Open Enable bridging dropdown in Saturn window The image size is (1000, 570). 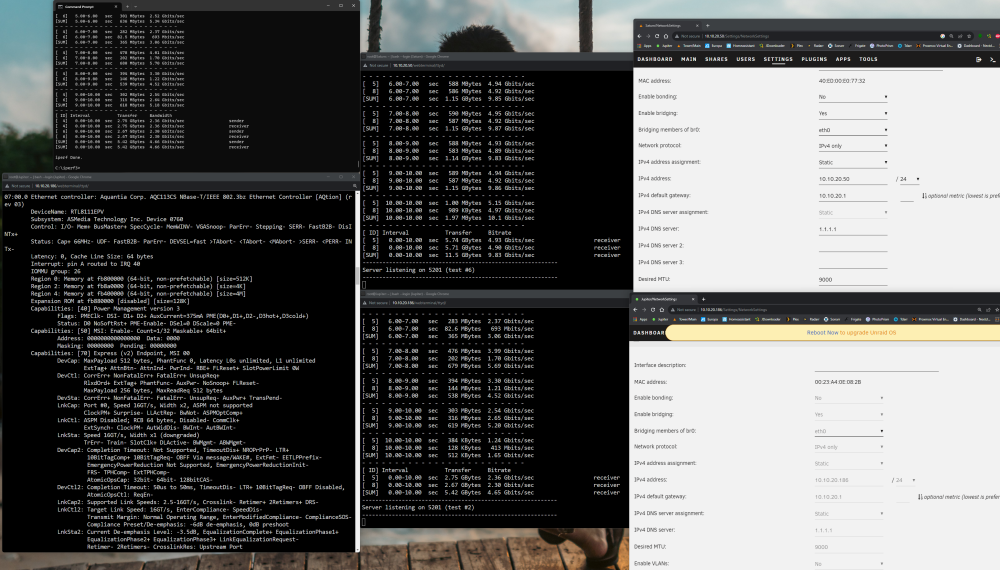[x=853, y=113]
